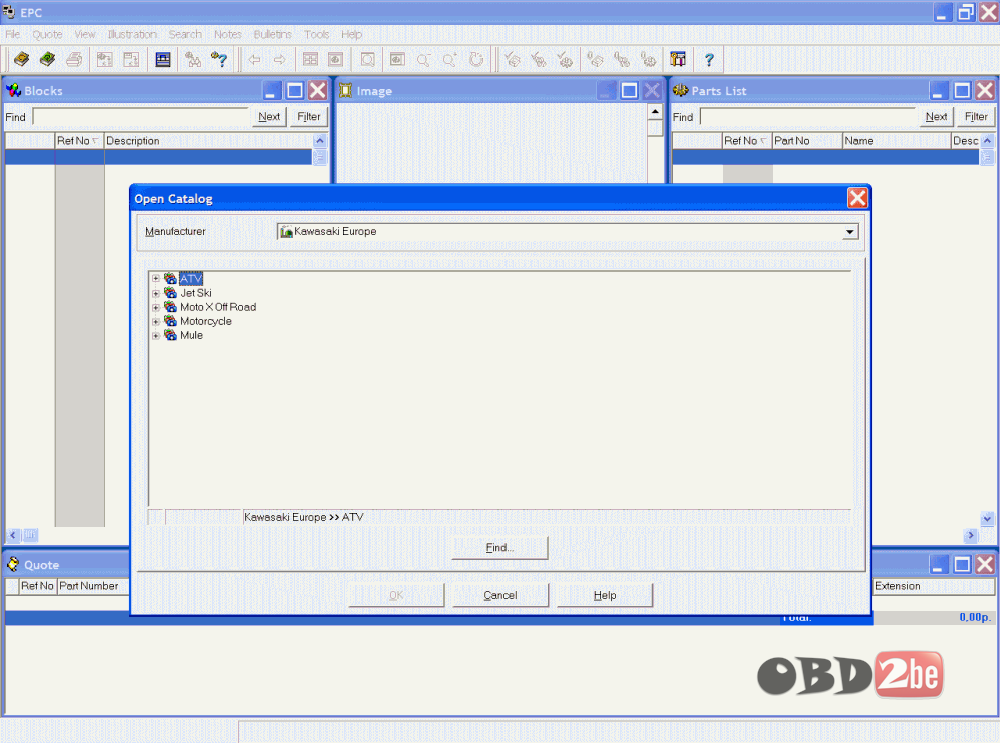Click the EPC application icon in title bar
This screenshot has height=743, width=1000.
pyautogui.click(x=8, y=12)
